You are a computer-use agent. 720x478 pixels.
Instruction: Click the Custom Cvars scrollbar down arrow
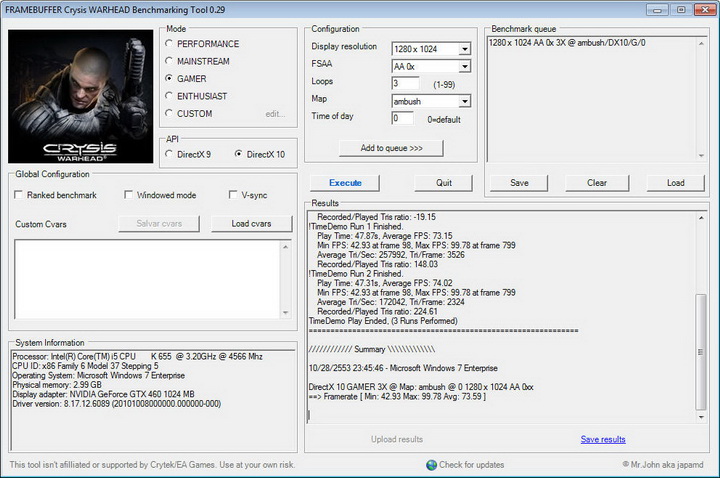click(x=286, y=313)
